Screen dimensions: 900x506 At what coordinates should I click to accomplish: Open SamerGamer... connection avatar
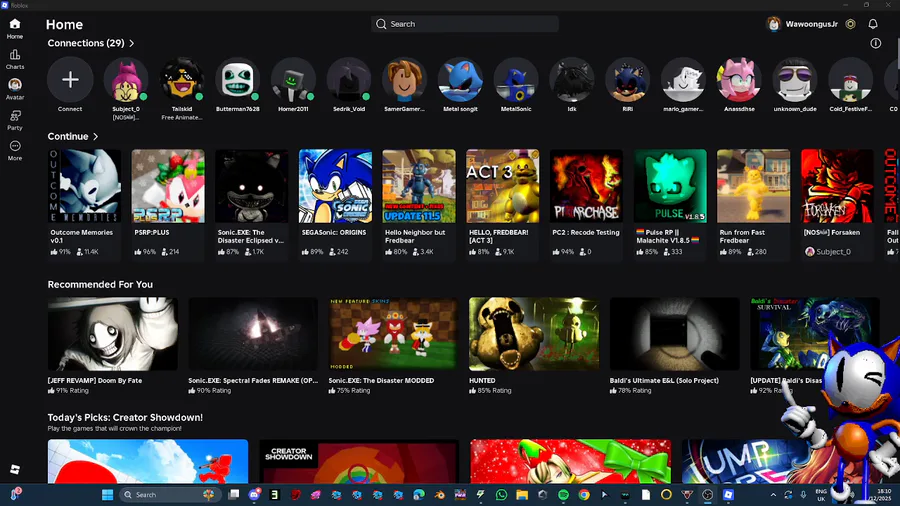click(x=404, y=79)
